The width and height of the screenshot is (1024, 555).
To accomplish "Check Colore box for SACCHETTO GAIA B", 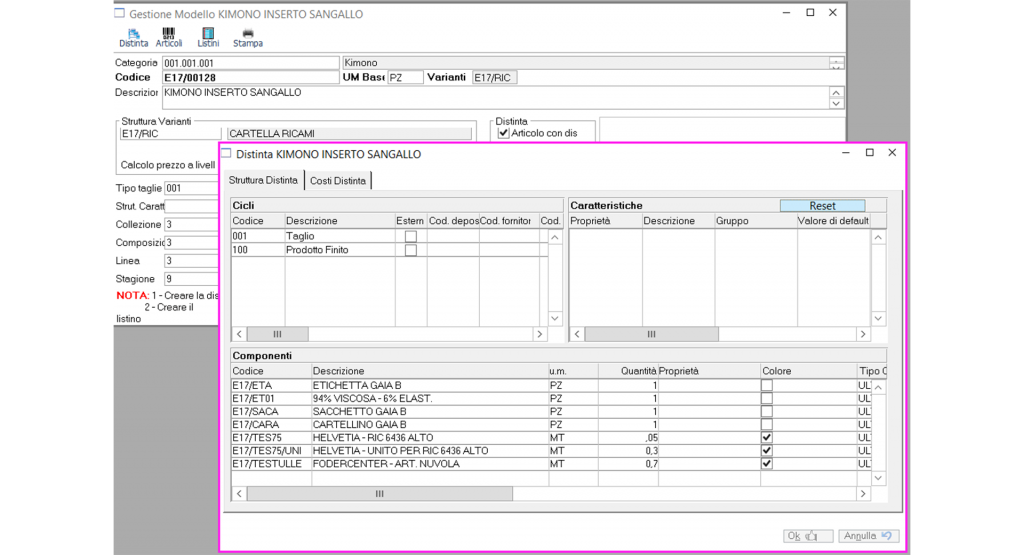I will pyautogui.click(x=767, y=411).
